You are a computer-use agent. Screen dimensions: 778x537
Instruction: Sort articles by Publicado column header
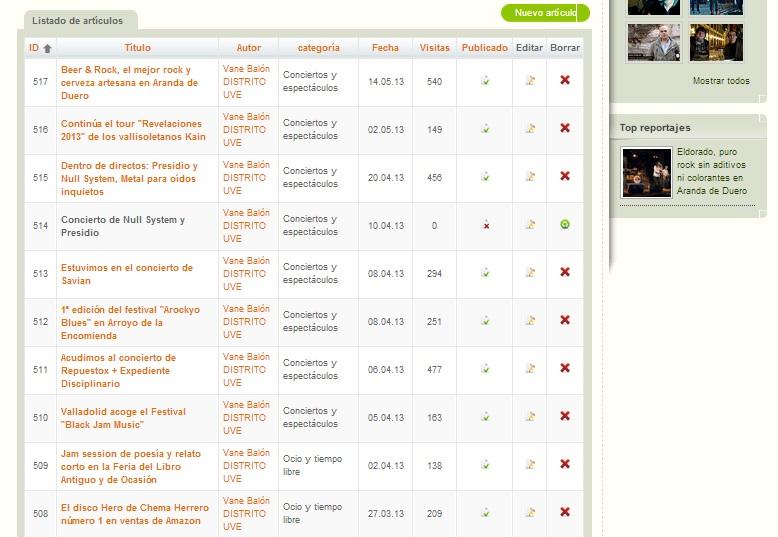[x=485, y=48]
